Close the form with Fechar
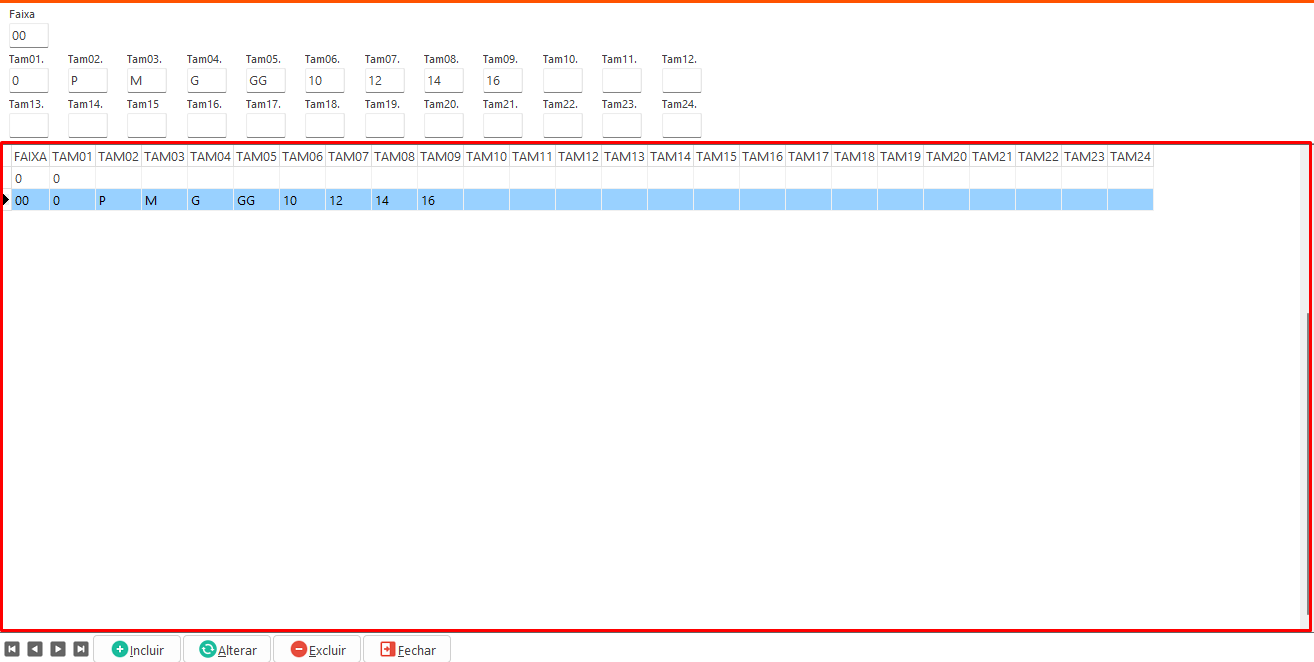1314x662 pixels. [407, 649]
